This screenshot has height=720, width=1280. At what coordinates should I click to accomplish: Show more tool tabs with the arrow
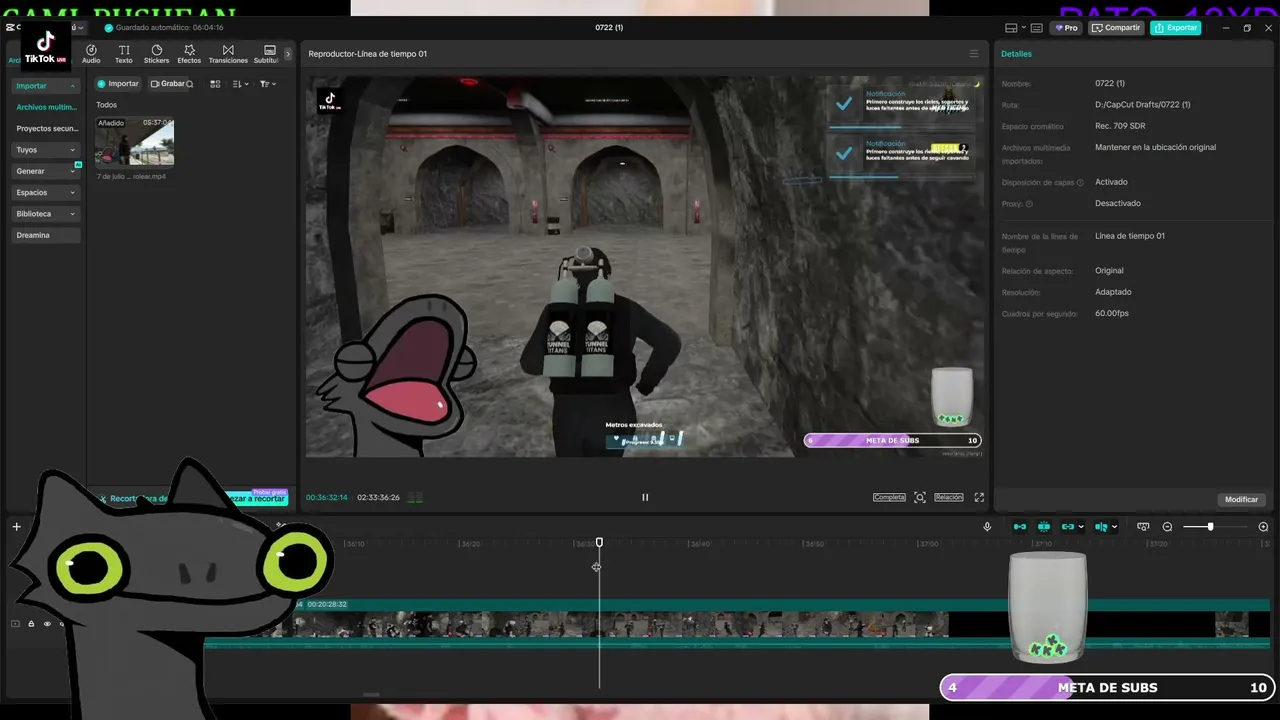coord(288,54)
